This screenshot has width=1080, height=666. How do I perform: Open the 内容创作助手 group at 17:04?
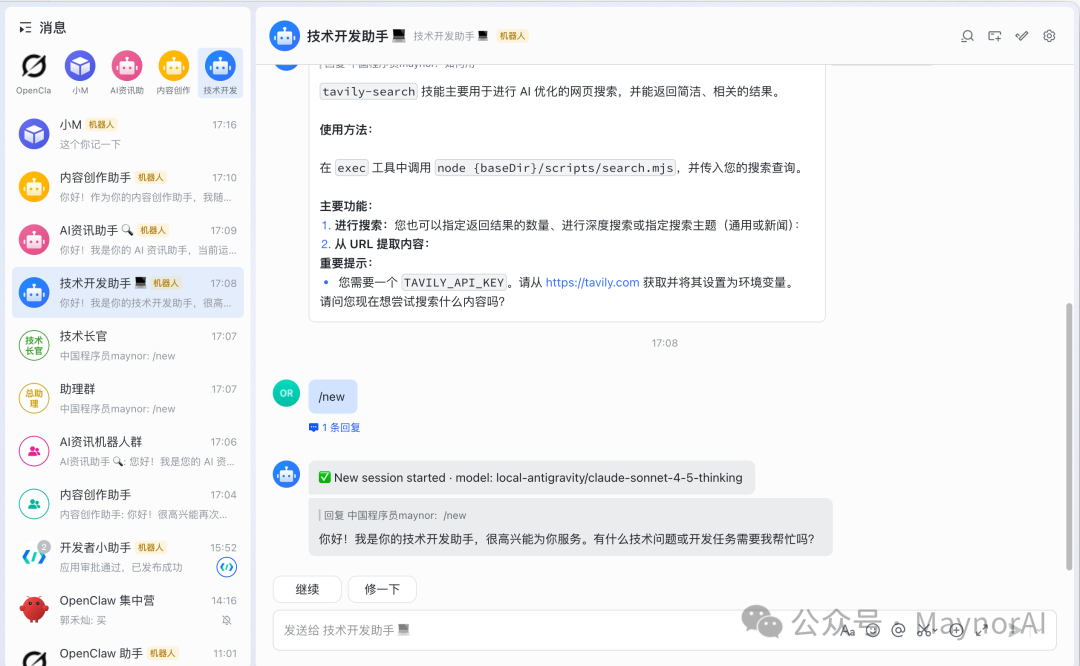coord(128,504)
